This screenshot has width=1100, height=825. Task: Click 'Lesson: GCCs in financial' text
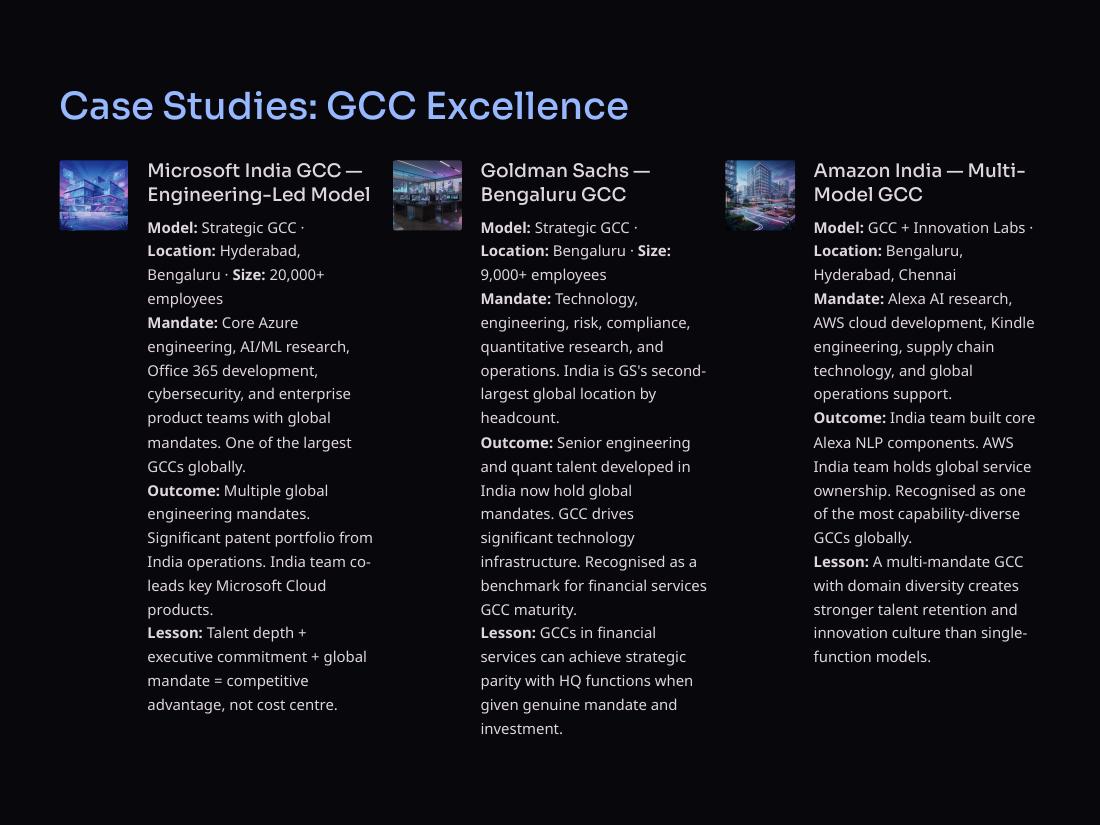[x=568, y=633]
